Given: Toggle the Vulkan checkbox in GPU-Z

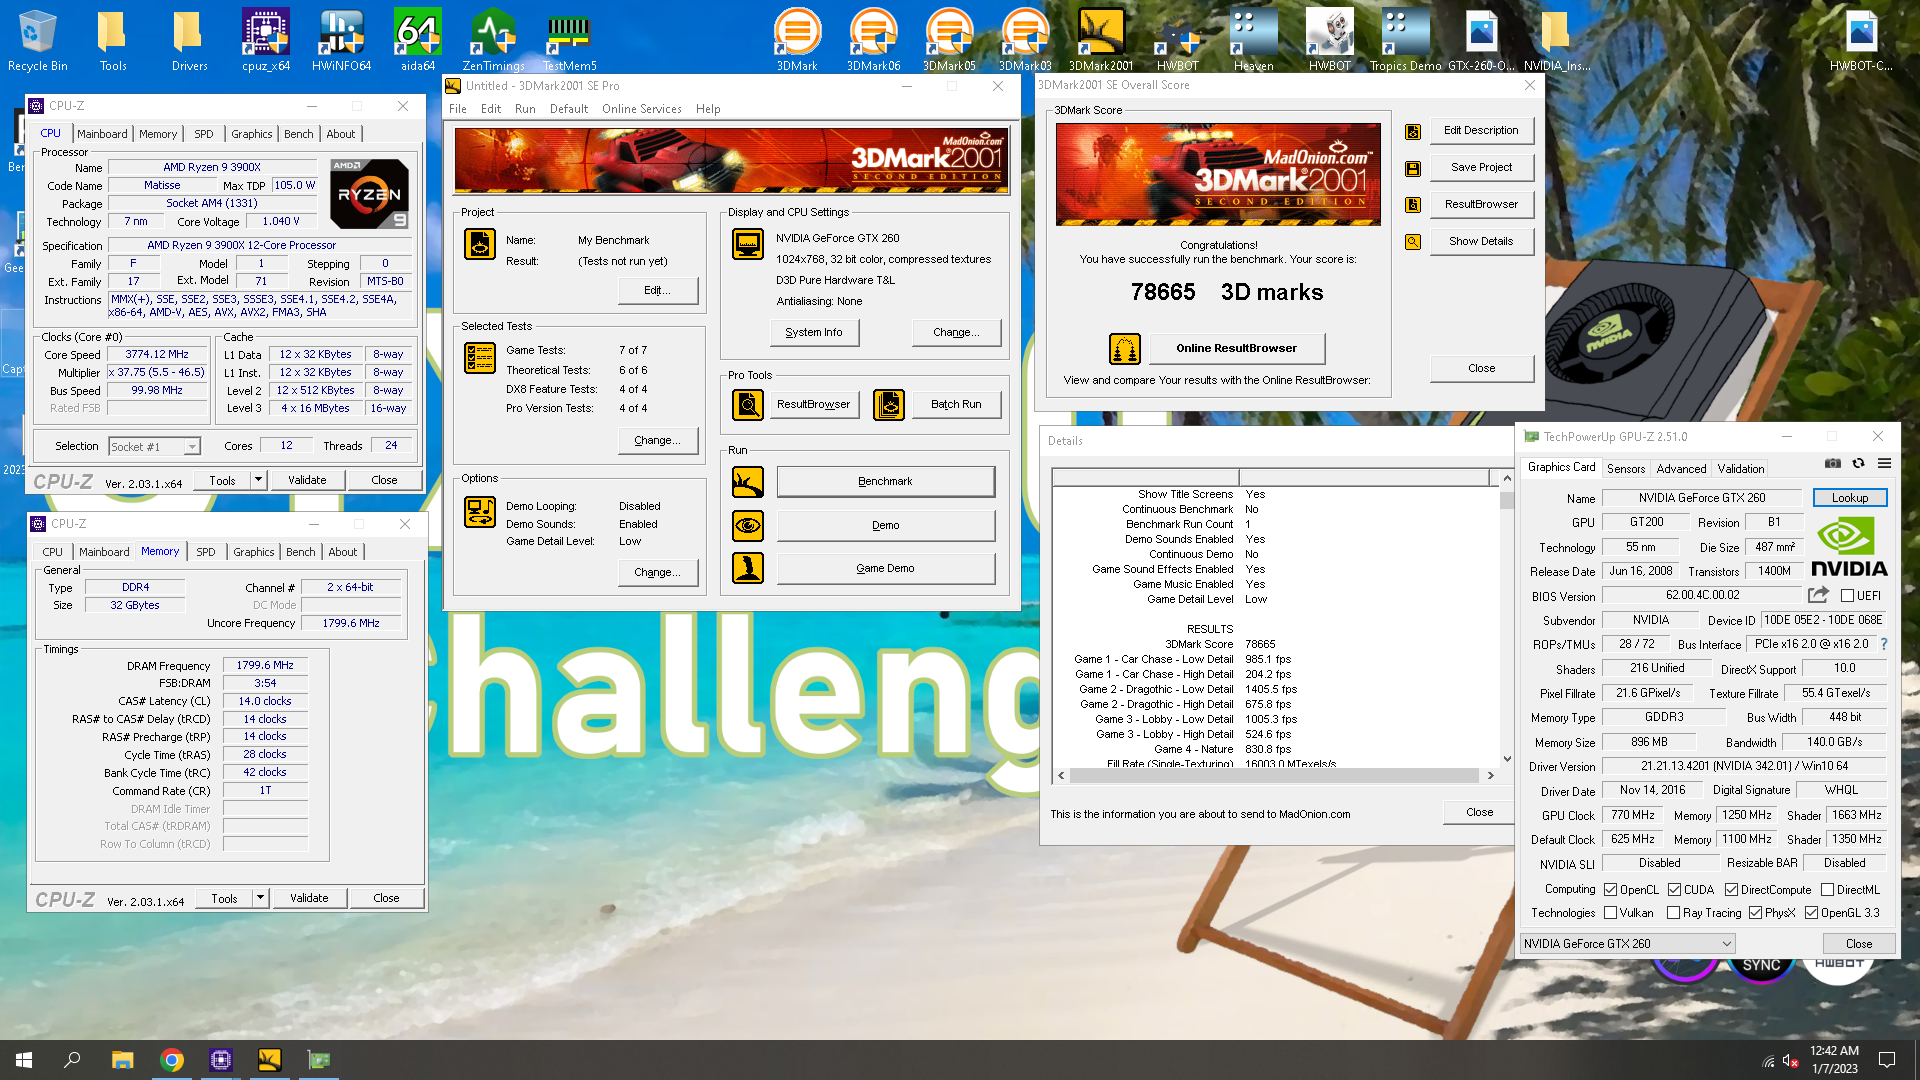Looking at the screenshot, I should pos(1610,913).
